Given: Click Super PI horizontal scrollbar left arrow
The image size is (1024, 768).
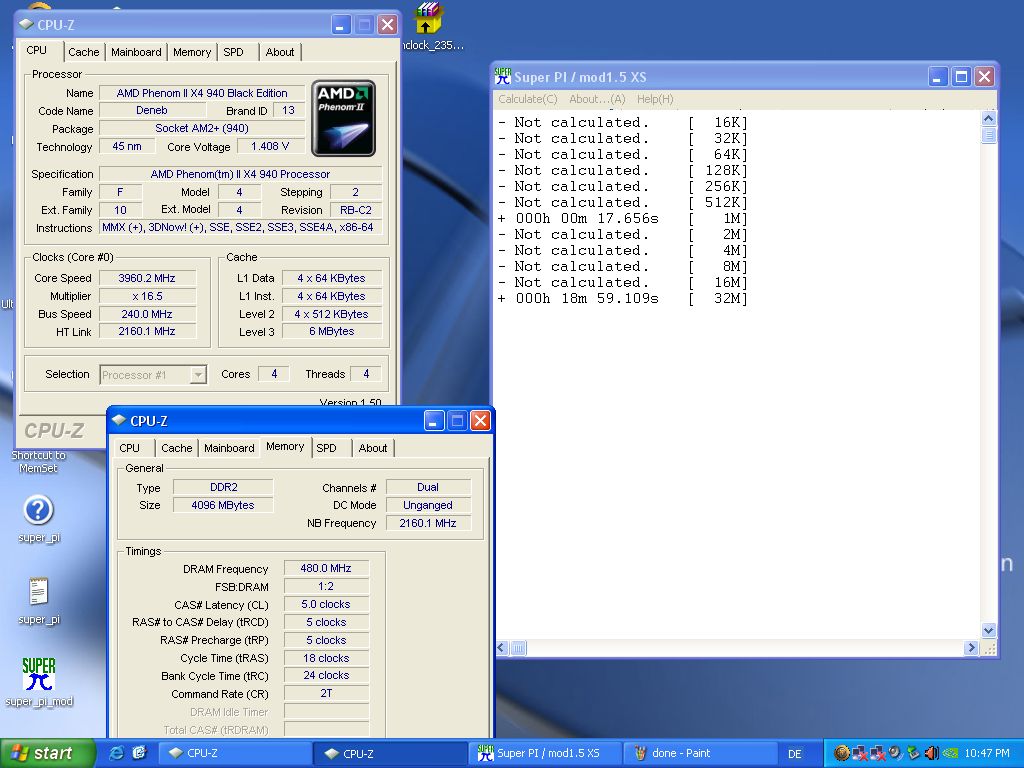Looking at the screenshot, I should point(502,648).
